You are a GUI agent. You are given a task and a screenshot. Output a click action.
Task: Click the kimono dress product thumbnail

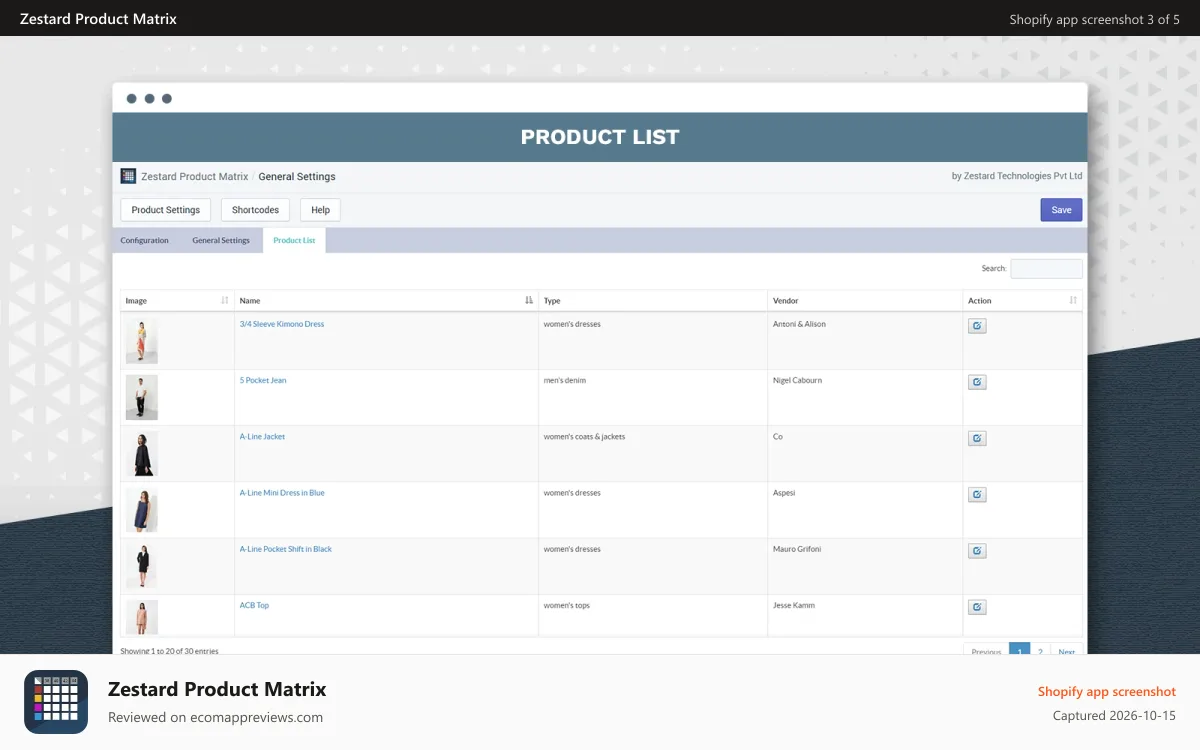click(141, 341)
